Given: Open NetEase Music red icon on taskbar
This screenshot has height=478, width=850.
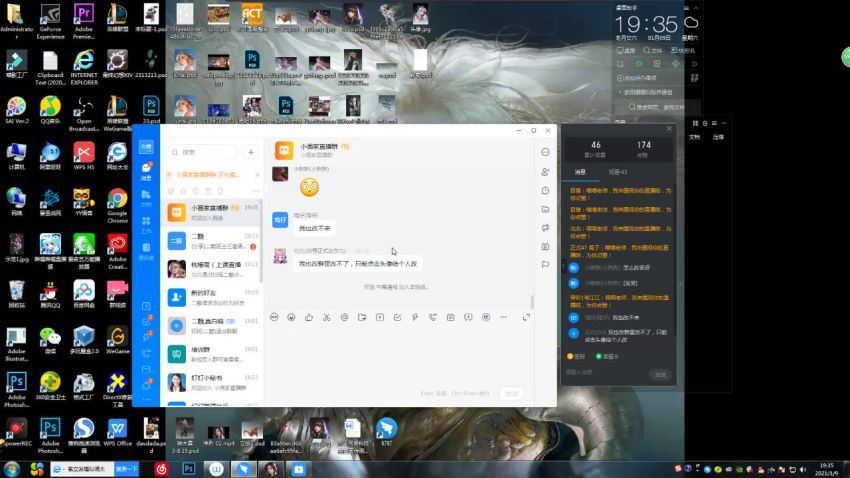Looking at the screenshot, I should tap(162, 469).
